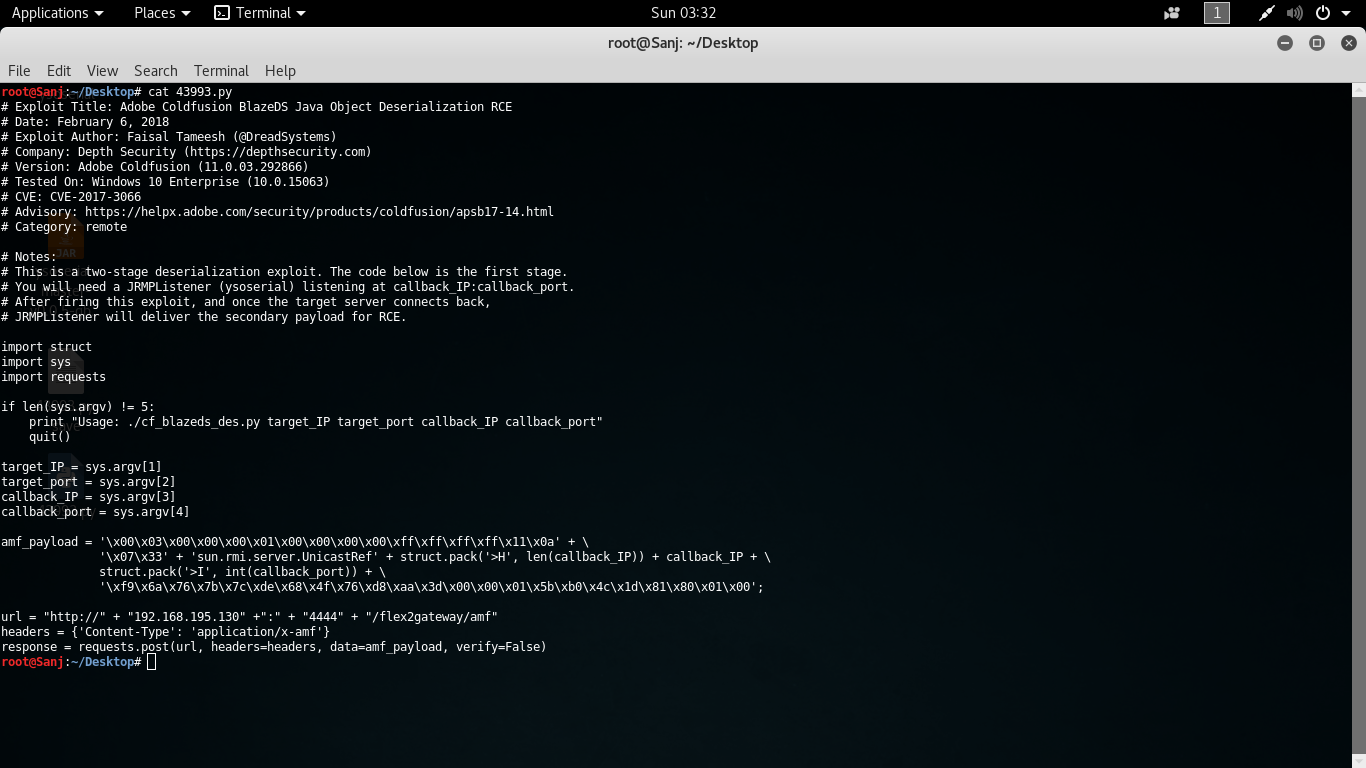The height and width of the screenshot is (768, 1366).
Task: Click the command text 'cat 43993.py'
Action: pyautogui.click(x=190, y=92)
